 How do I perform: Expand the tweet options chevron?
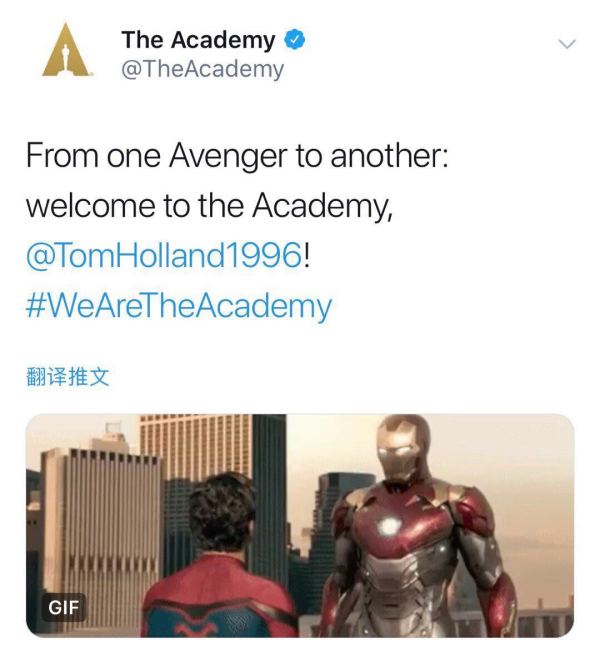coord(567,44)
